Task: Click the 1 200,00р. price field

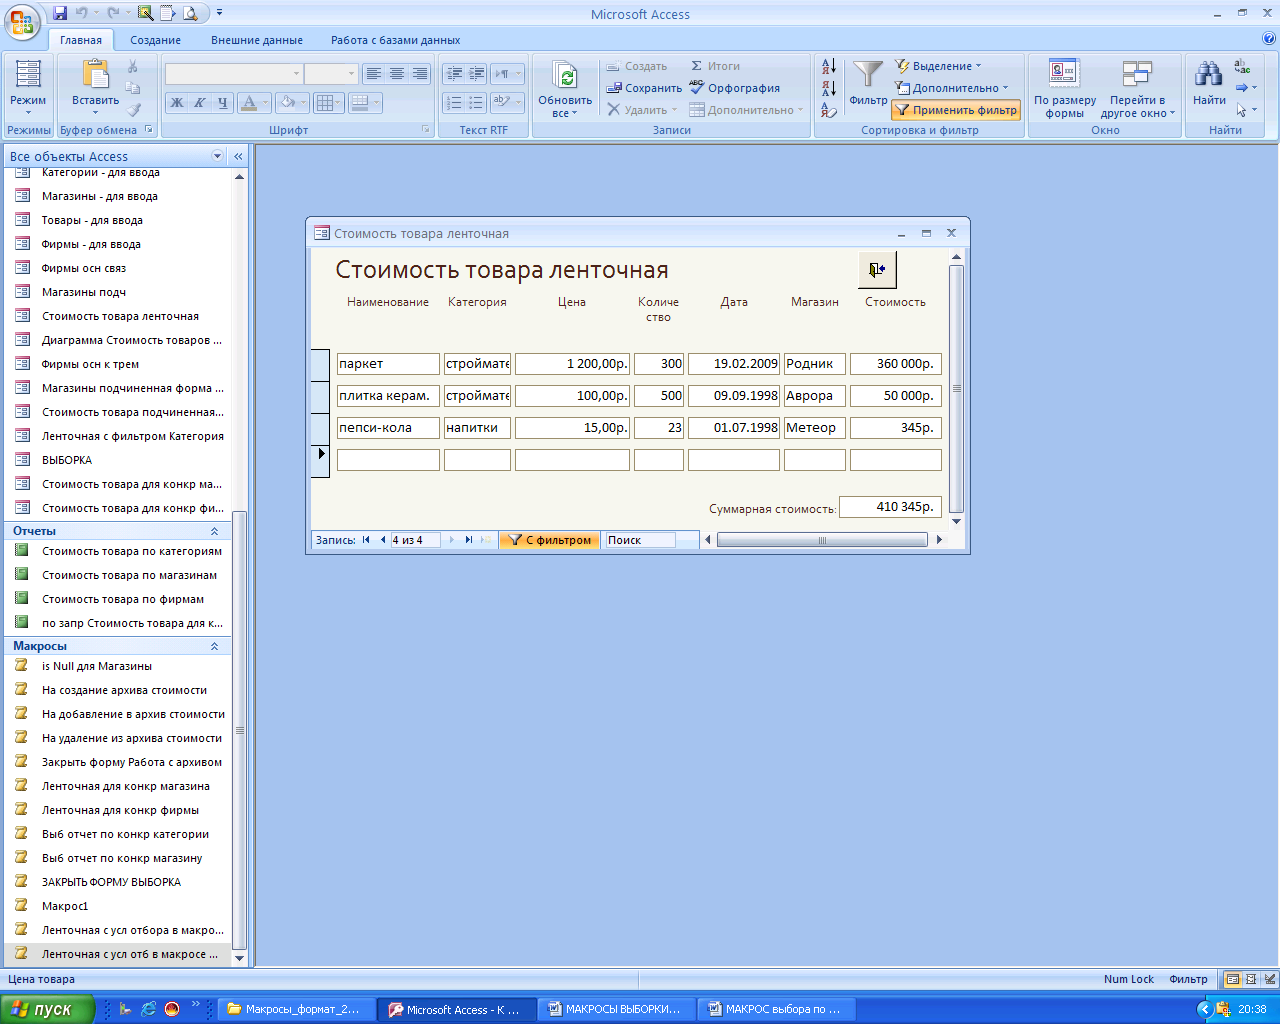Action: tap(572, 364)
